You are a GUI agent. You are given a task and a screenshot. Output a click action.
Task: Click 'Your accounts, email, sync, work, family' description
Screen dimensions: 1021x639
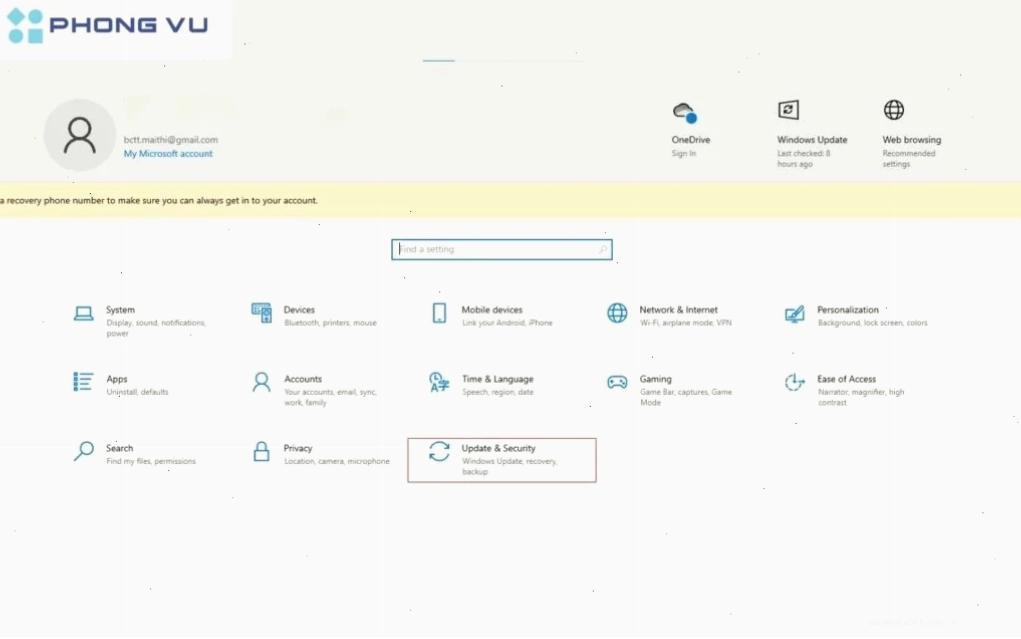330,397
